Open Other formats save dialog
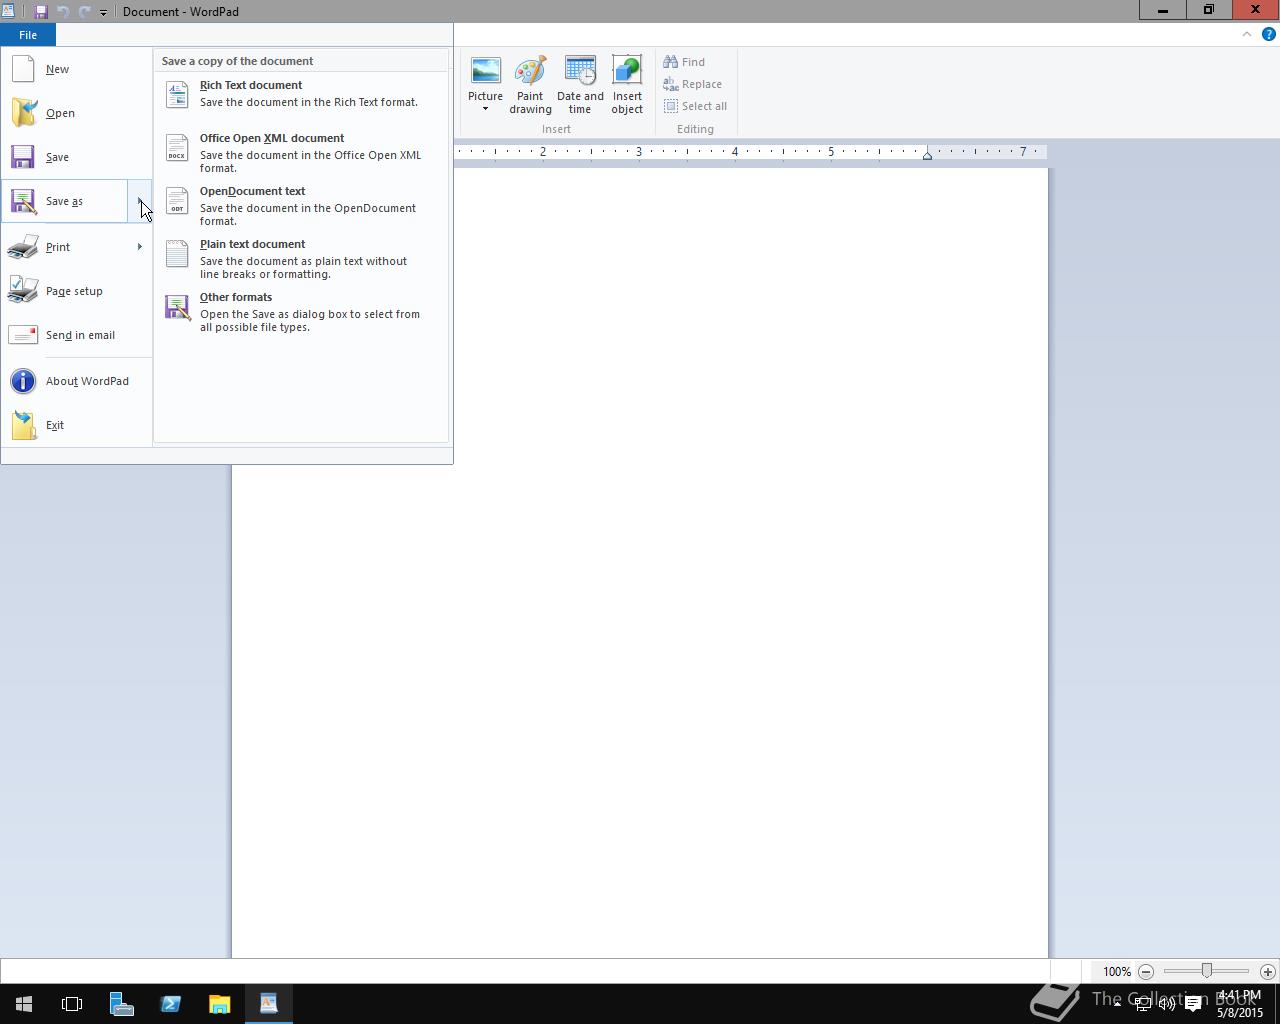The width and height of the screenshot is (1280, 1024). pyautogui.click(x=300, y=312)
